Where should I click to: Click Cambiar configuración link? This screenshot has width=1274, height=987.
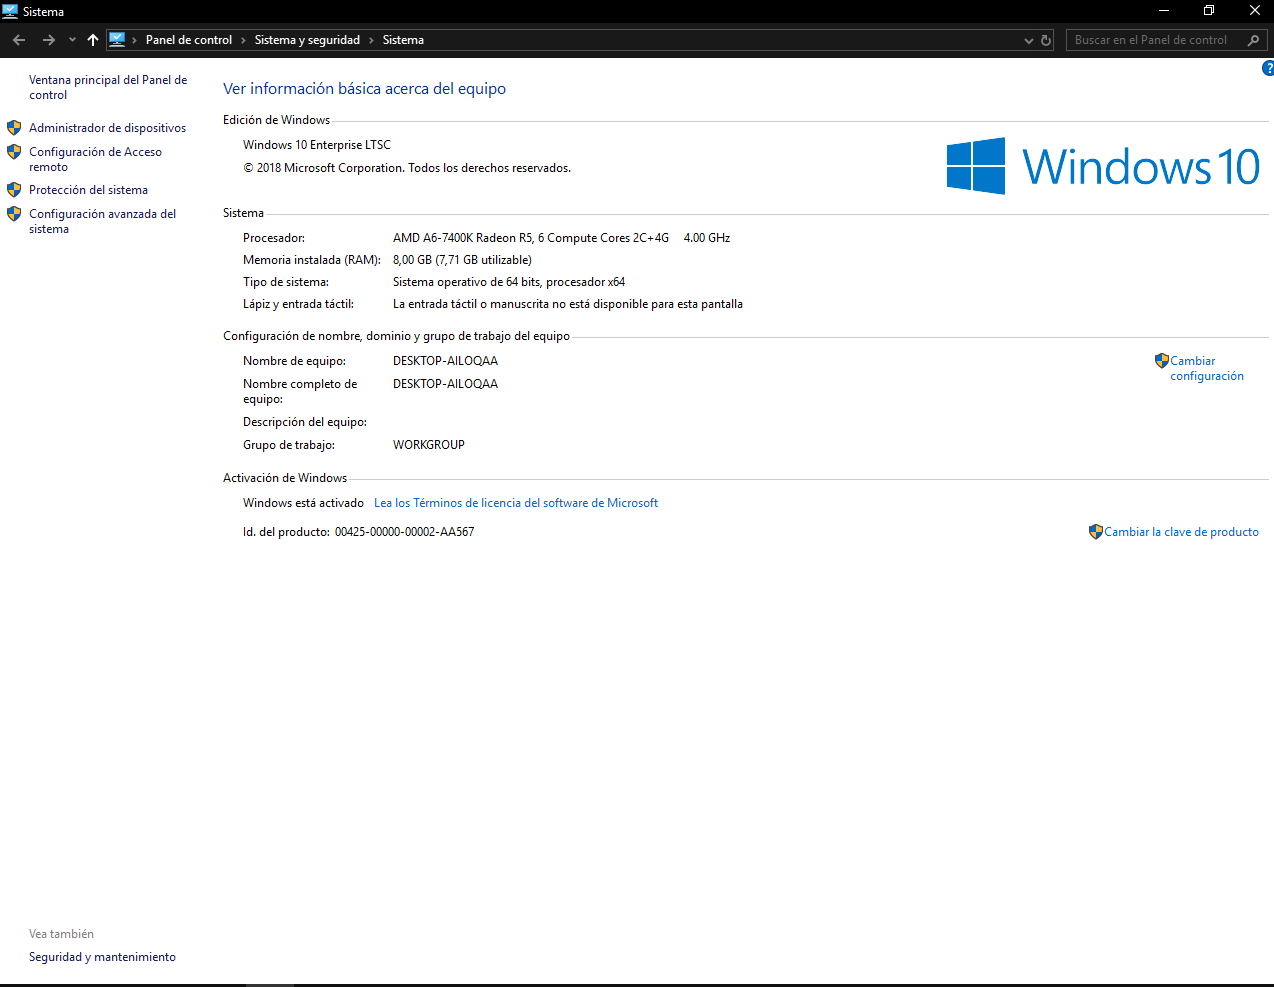1207,368
